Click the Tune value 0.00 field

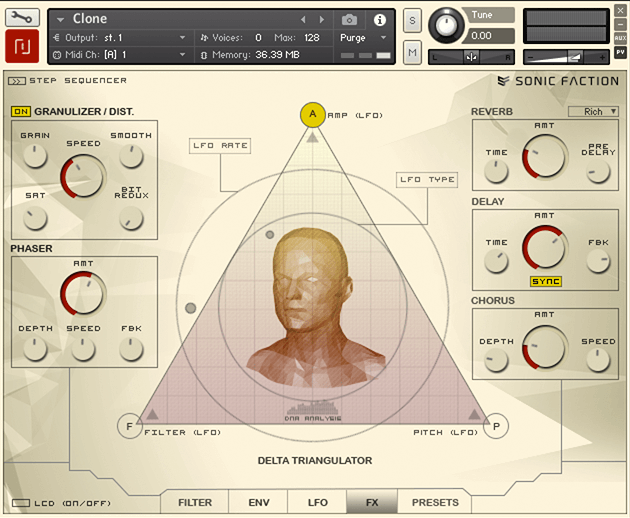point(488,36)
